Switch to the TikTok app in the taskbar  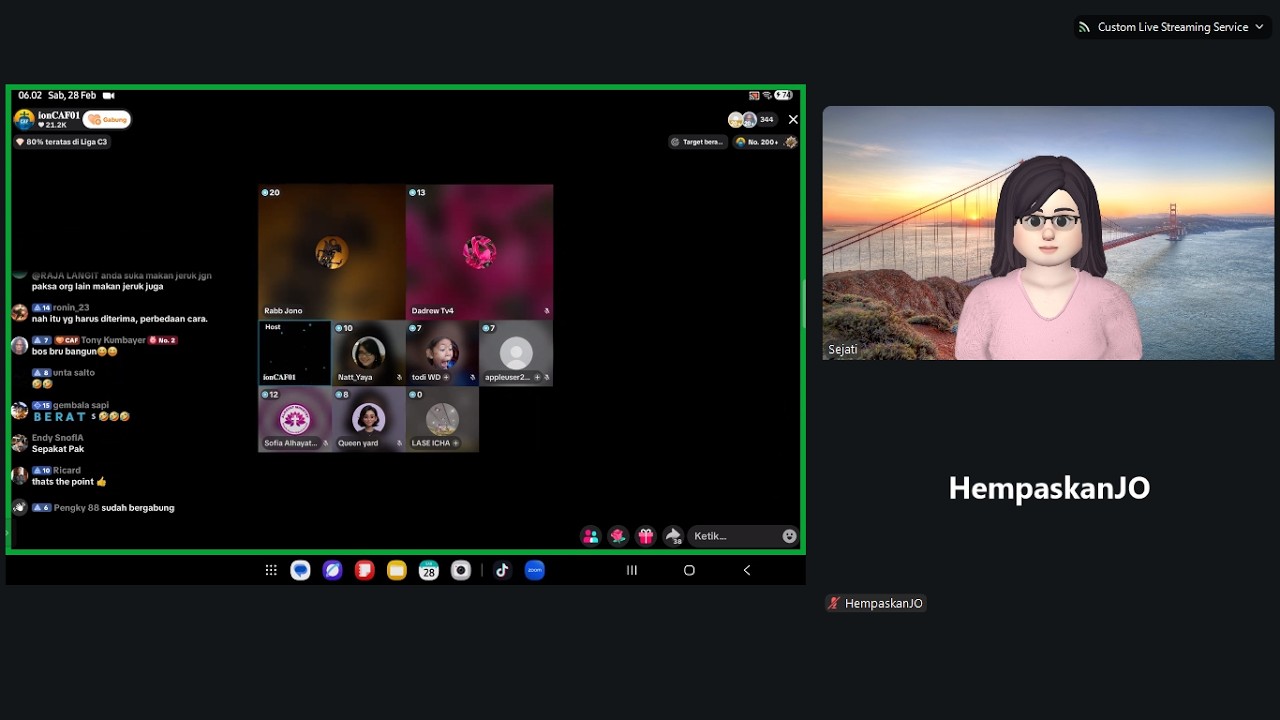click(x=502, y=570)
